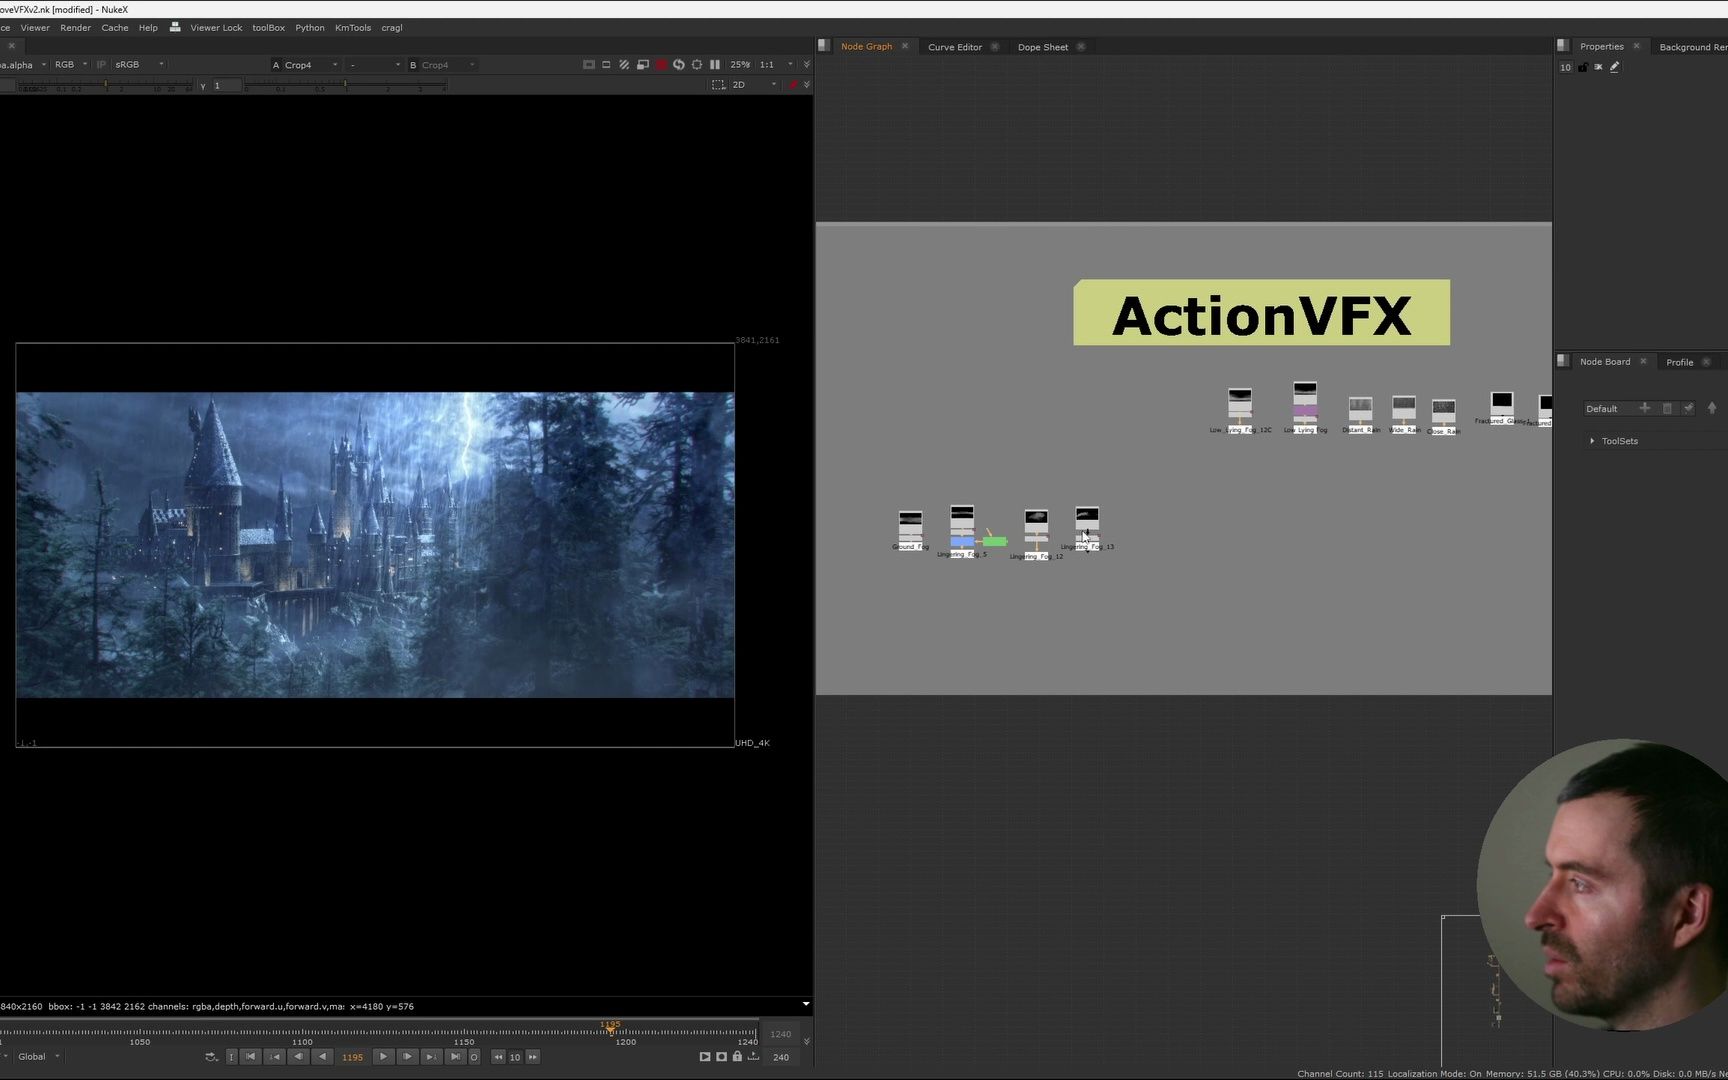Go to next keyframe
This screenshot has height=1080, width=1728.
click(431, 1057)
